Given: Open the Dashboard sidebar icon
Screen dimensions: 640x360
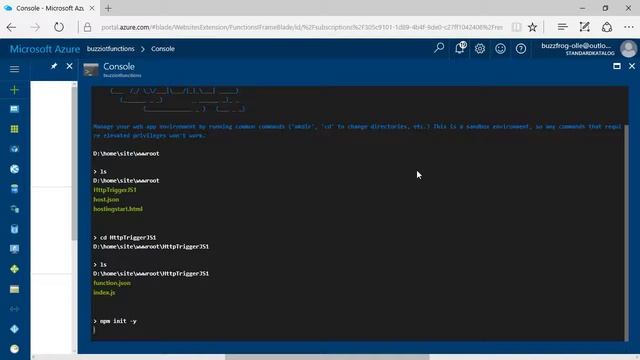Looking at the screenshot, I should 14,109.
